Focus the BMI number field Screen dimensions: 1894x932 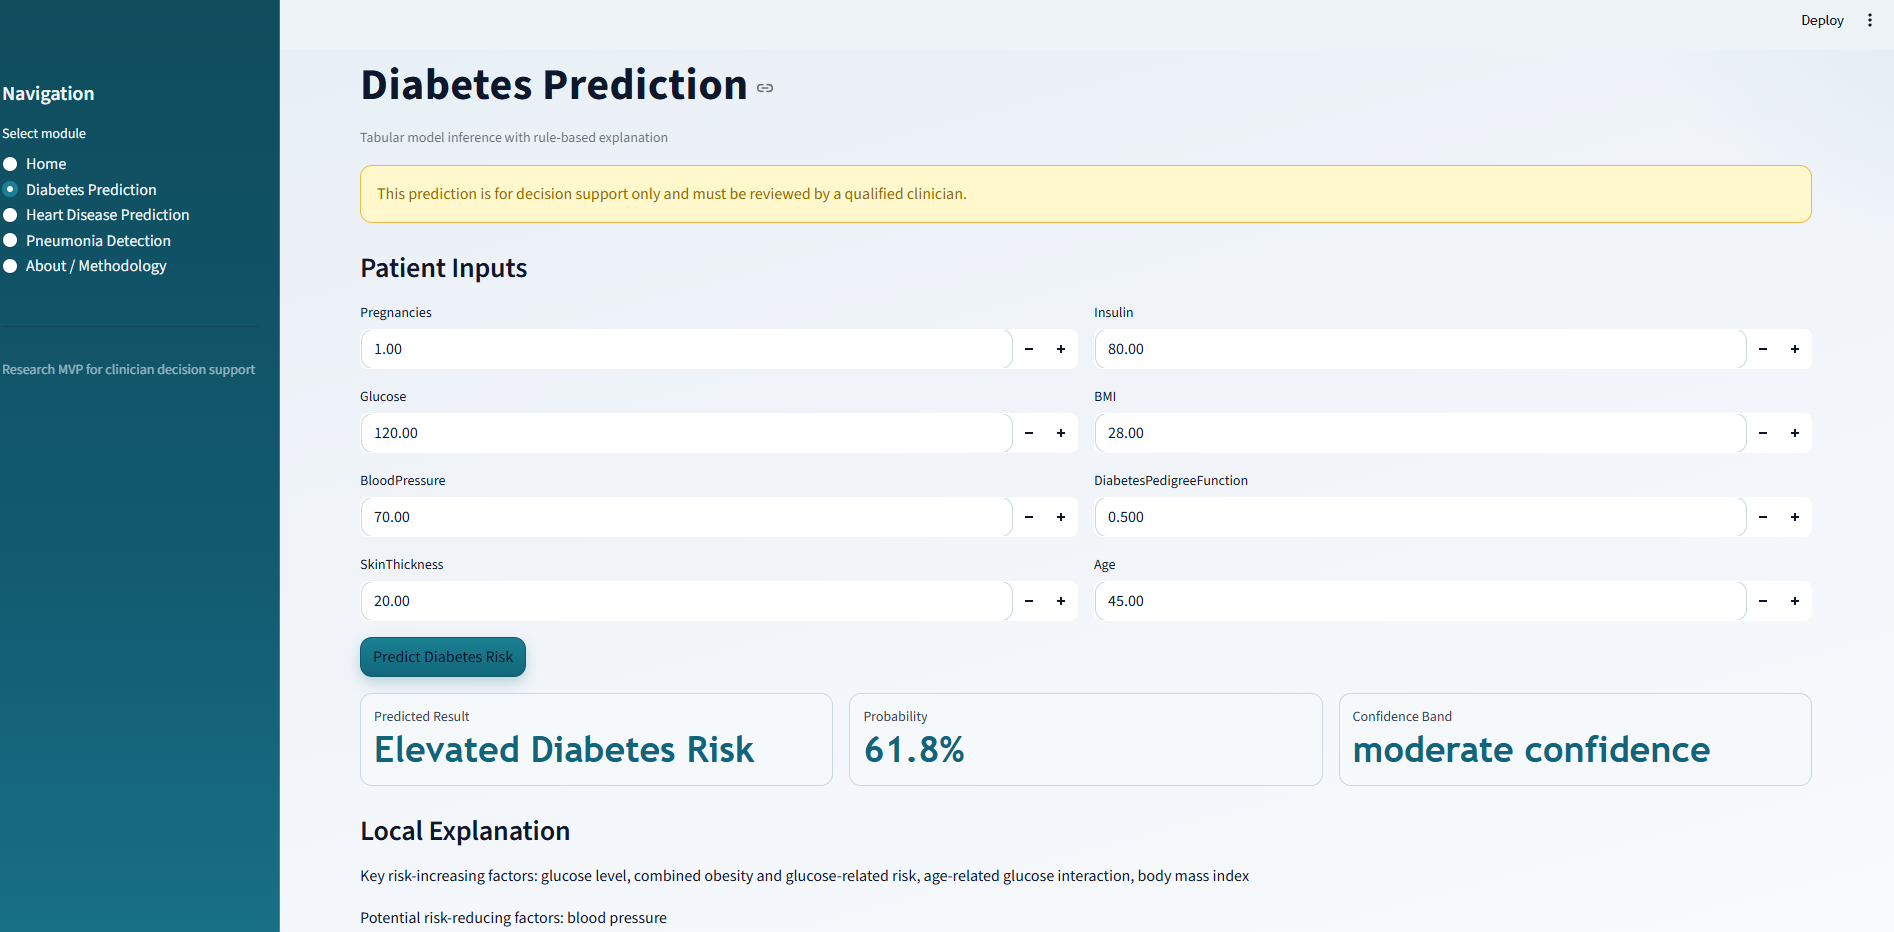coord(1420,433)
